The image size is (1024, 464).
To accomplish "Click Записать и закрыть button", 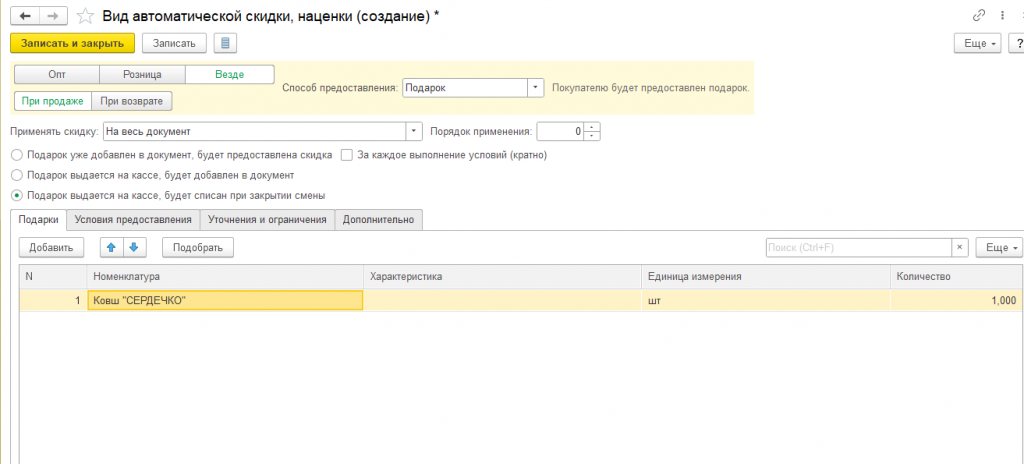I will [x=72, y=43].
